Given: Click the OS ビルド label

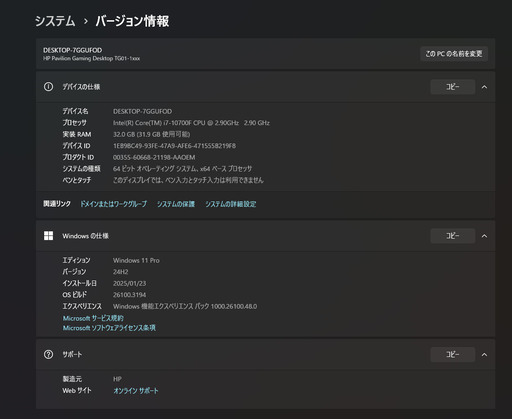Looking at the screenshot, I should point(75,295).
